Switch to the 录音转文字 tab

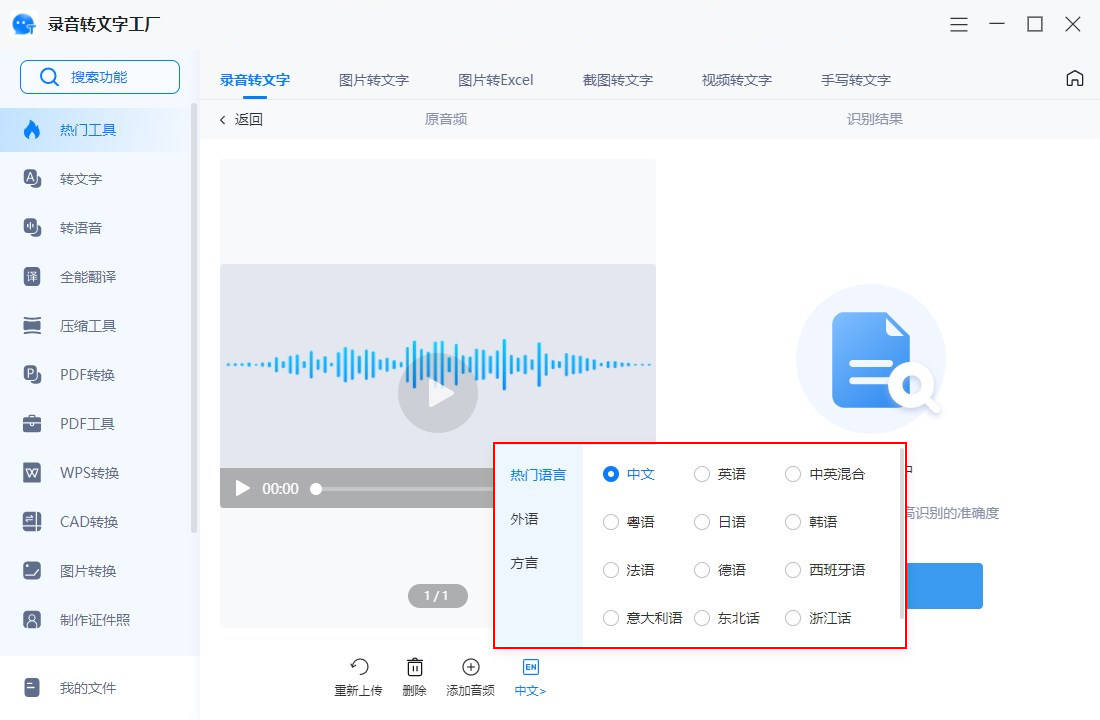[x=255, y=80]
